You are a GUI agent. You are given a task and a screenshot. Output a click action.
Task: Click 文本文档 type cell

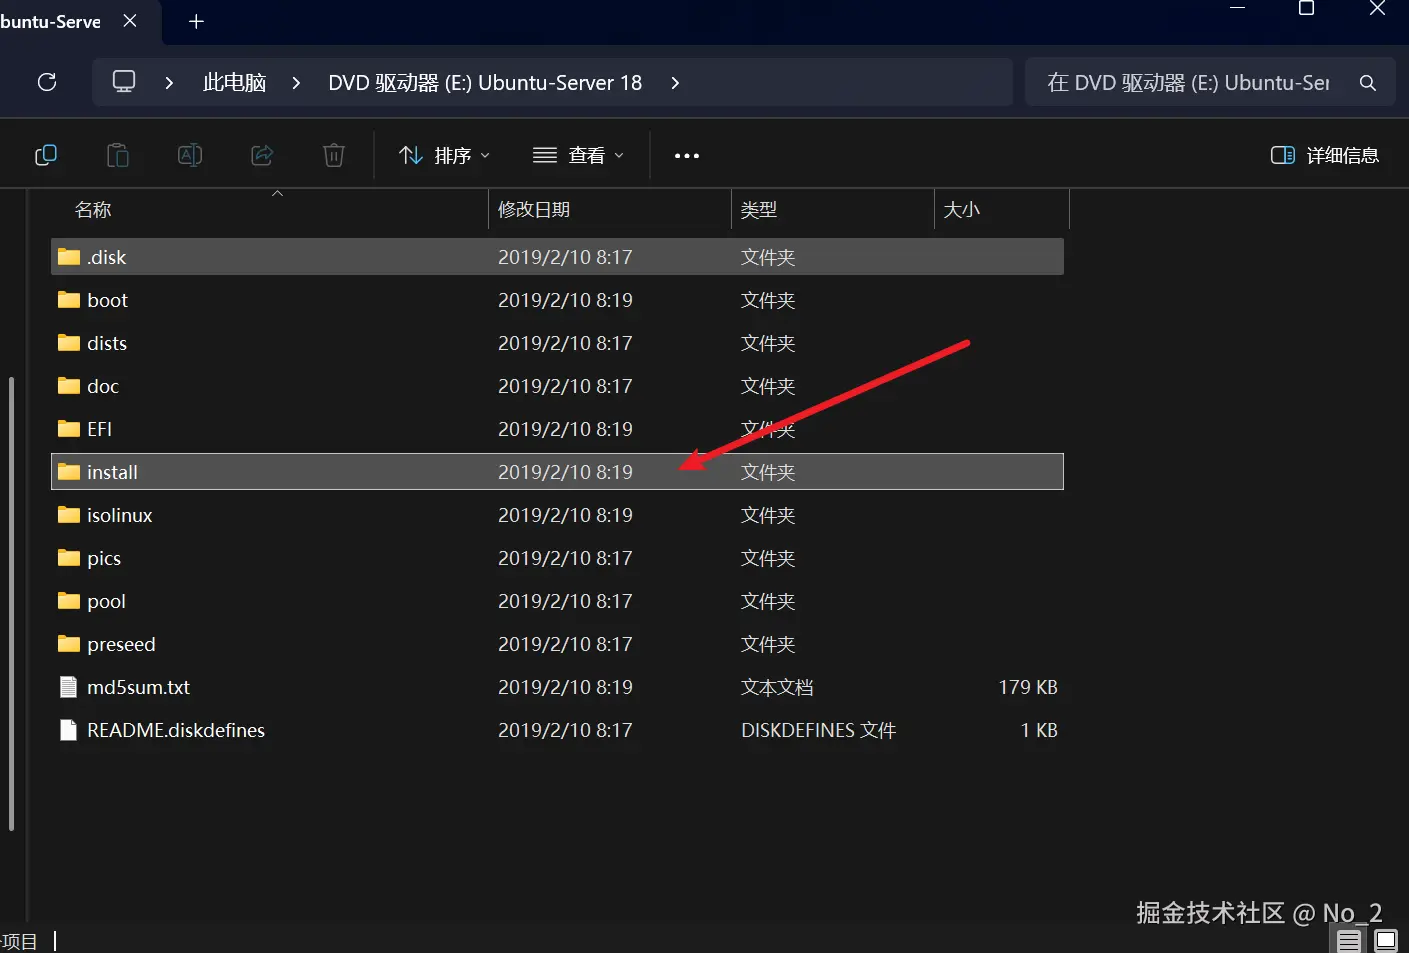click(777, 687)
